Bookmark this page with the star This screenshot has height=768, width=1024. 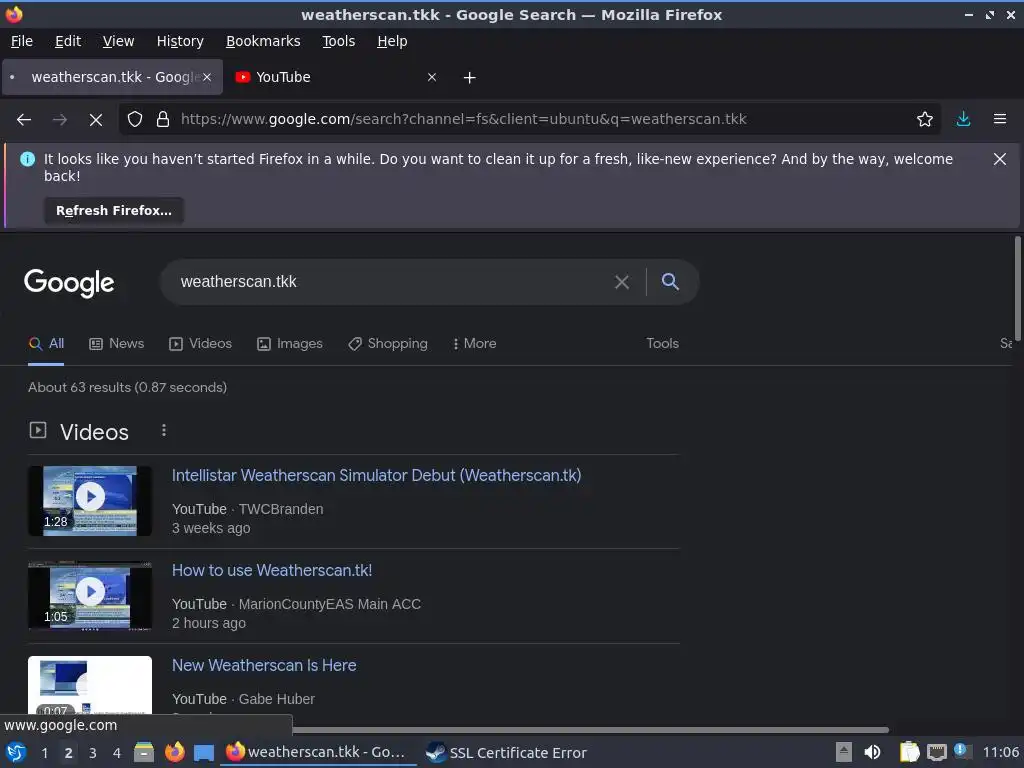tap(924, 120)
